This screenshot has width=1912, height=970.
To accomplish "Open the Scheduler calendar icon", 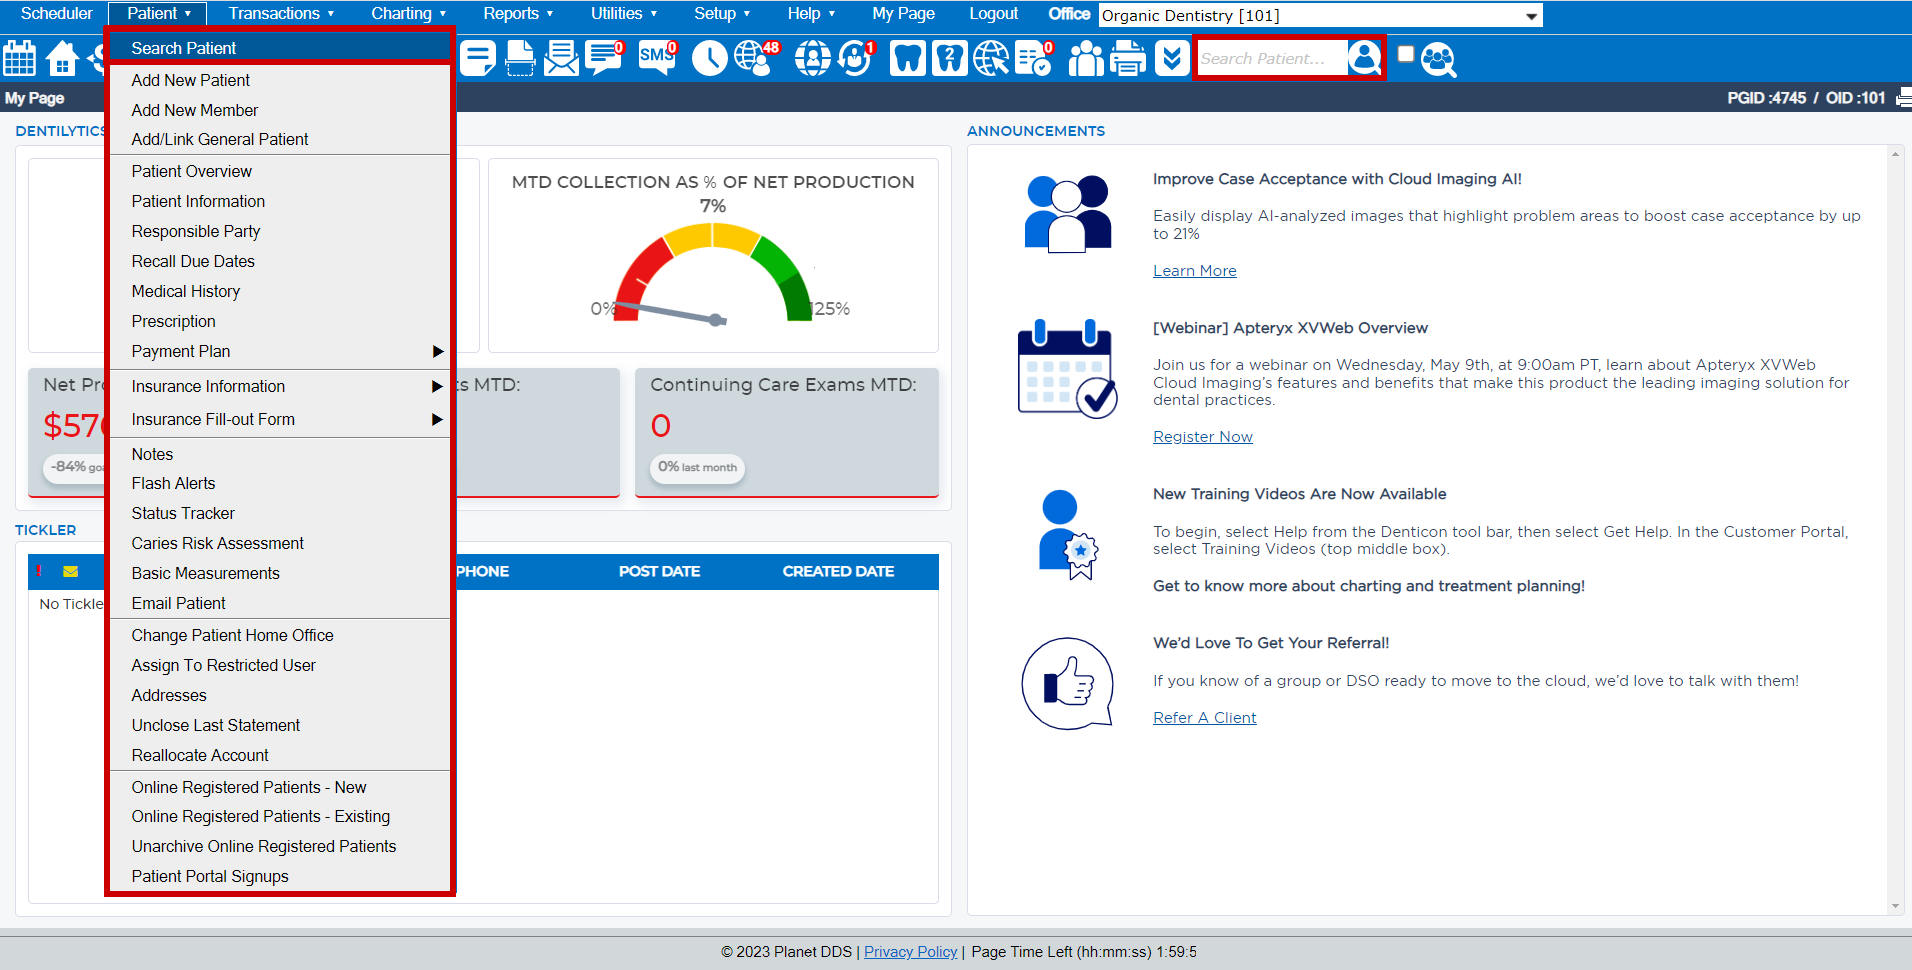I will pyautogui.click(x=20, y=59).
